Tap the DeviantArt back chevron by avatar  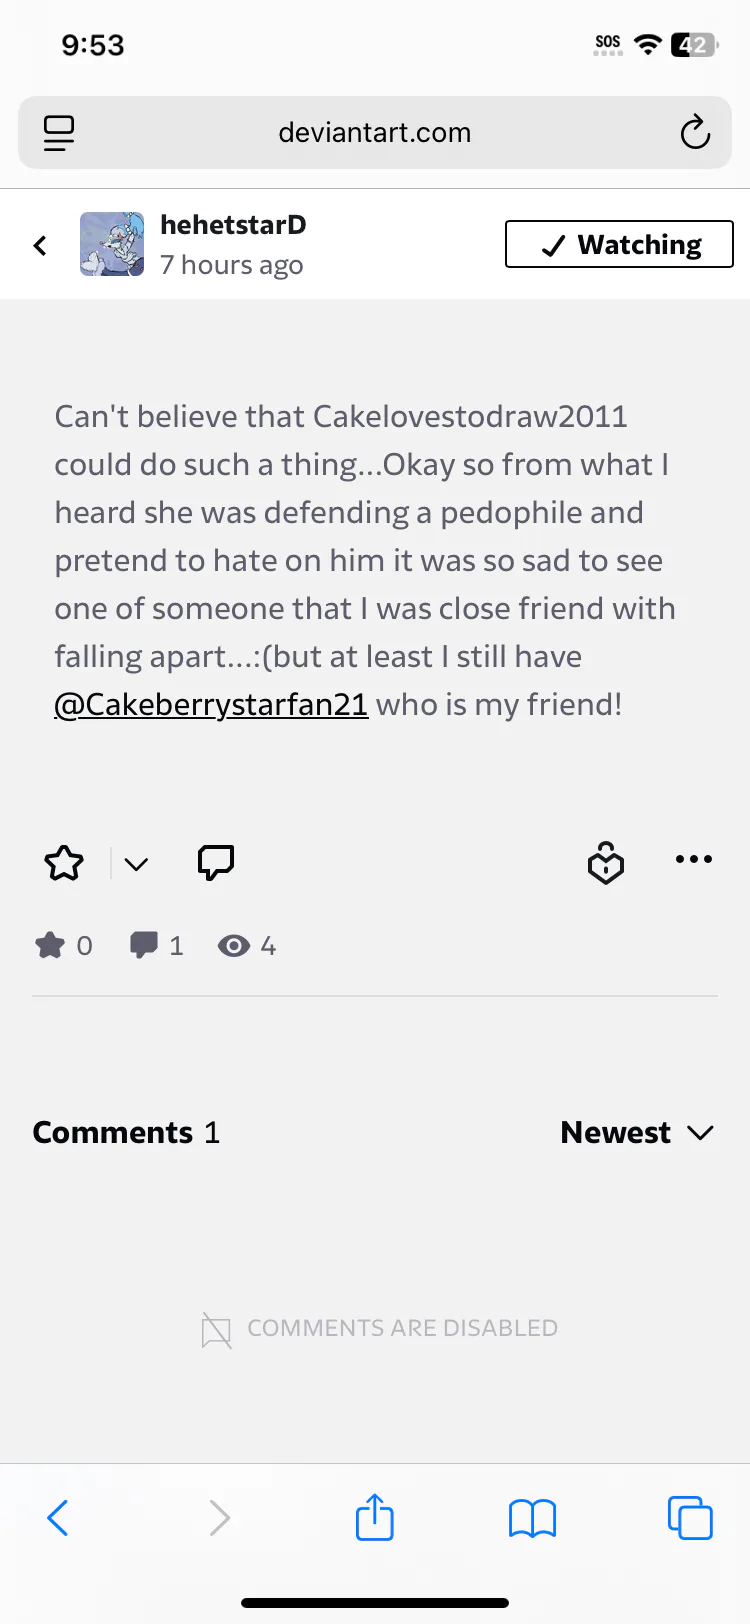click(x=40, y=245)
